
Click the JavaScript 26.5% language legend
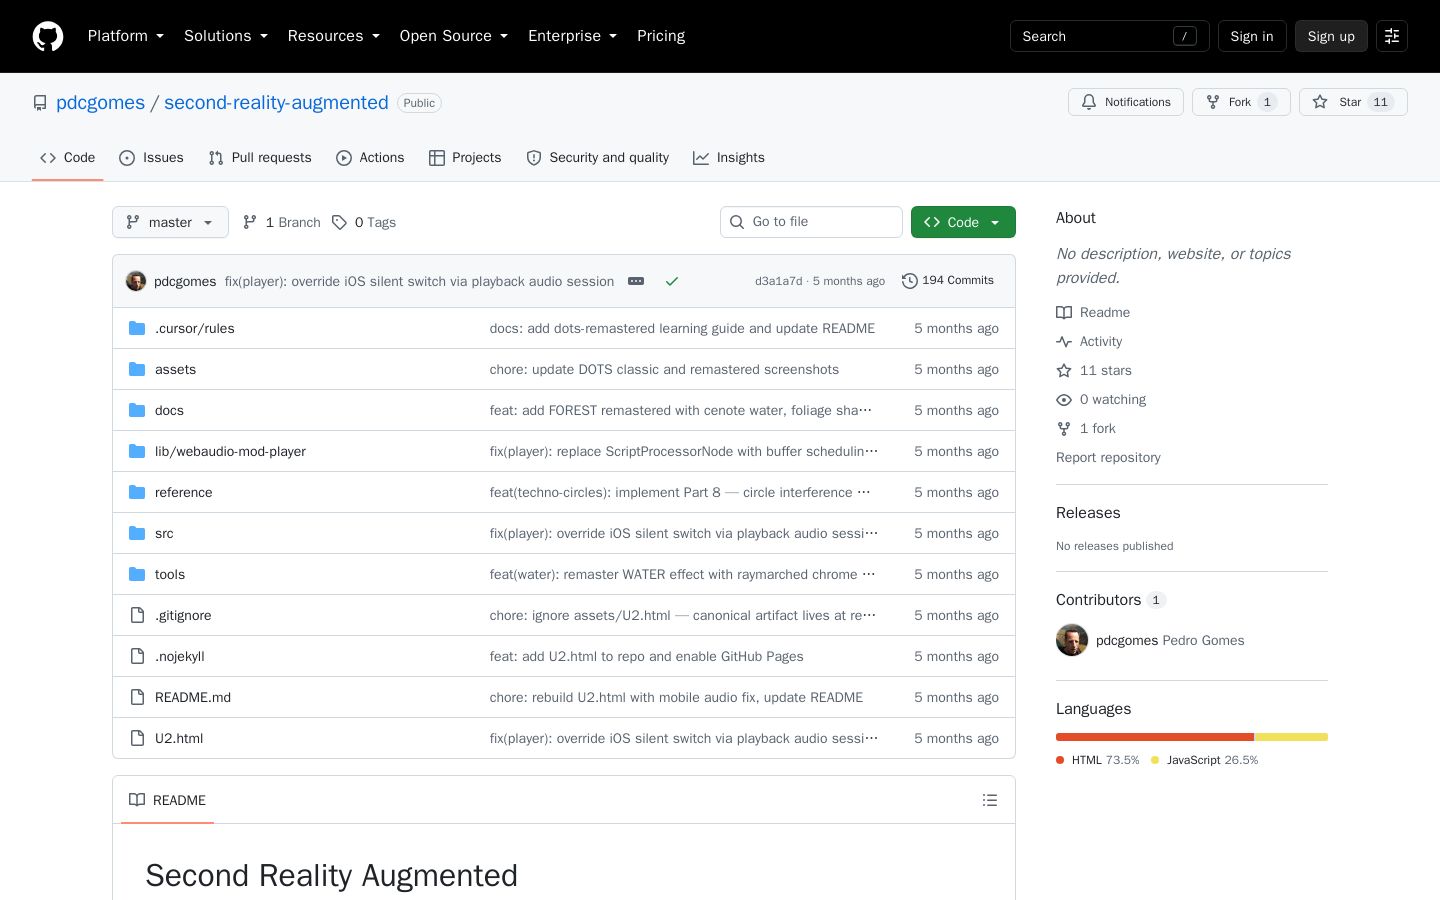(1205, 760)
